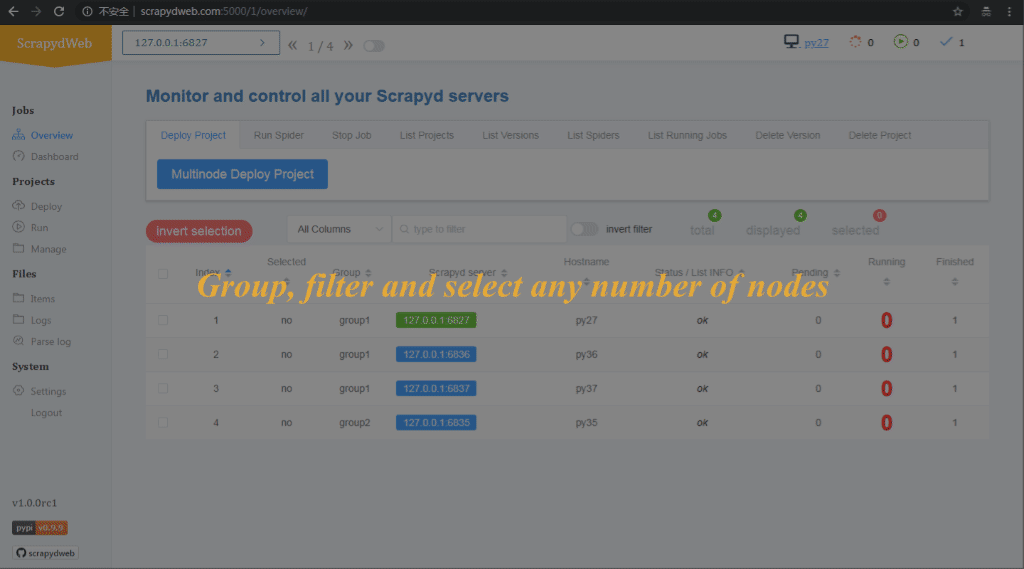This screenshot has width=1024, height=569.
Task: Enable the invert filter switch
Action: (584, 229)
